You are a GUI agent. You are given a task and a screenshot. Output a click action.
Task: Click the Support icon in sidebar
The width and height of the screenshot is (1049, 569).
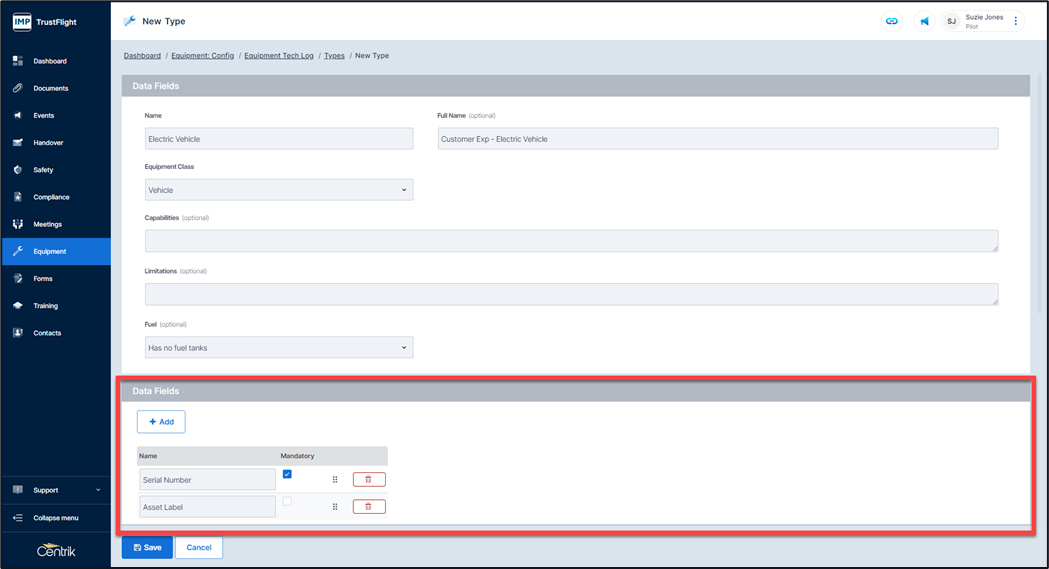(x=18, y=490)
